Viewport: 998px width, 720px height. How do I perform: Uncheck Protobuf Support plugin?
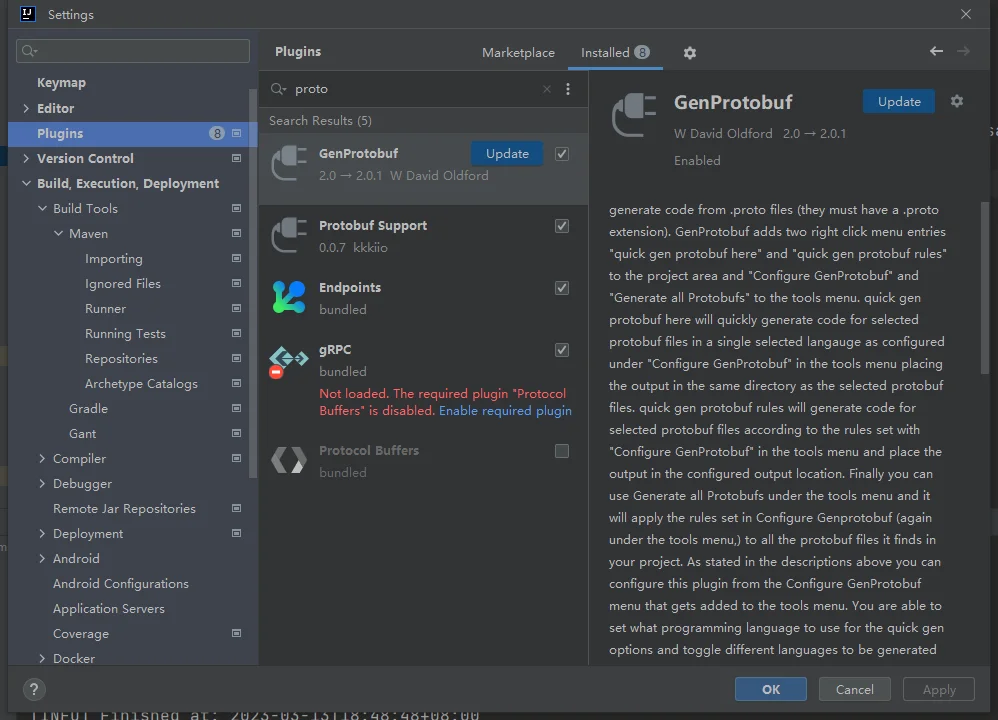561,226
